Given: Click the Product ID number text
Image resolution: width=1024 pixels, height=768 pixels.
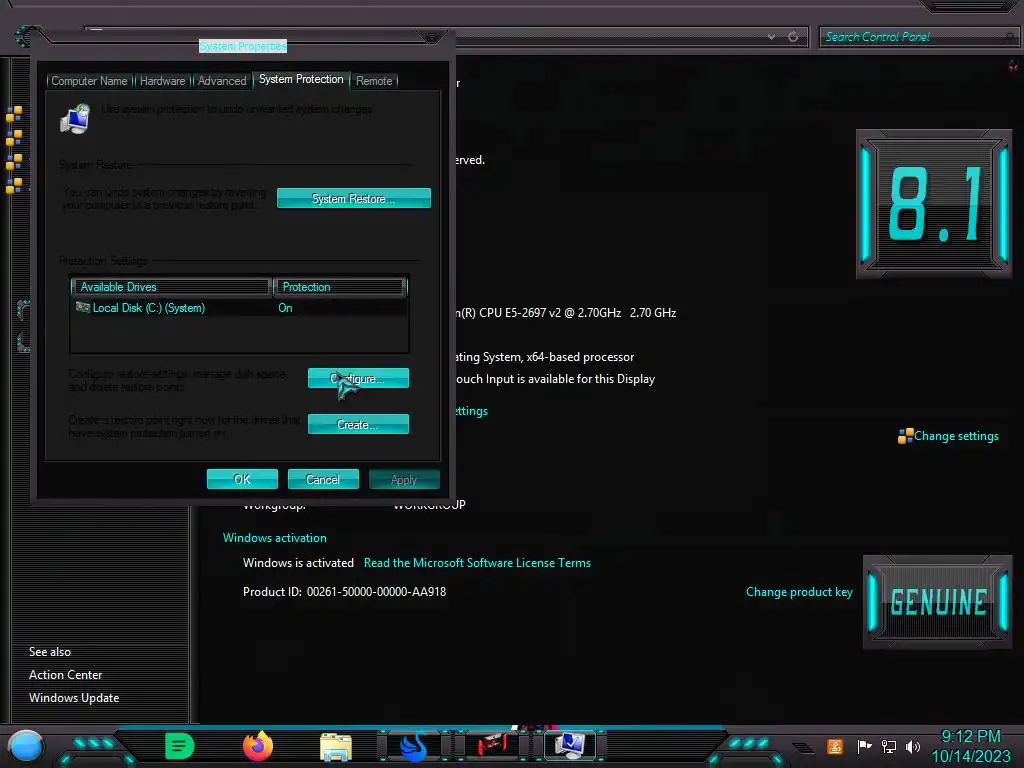Looking at the screenshot, I should (376, 592).
